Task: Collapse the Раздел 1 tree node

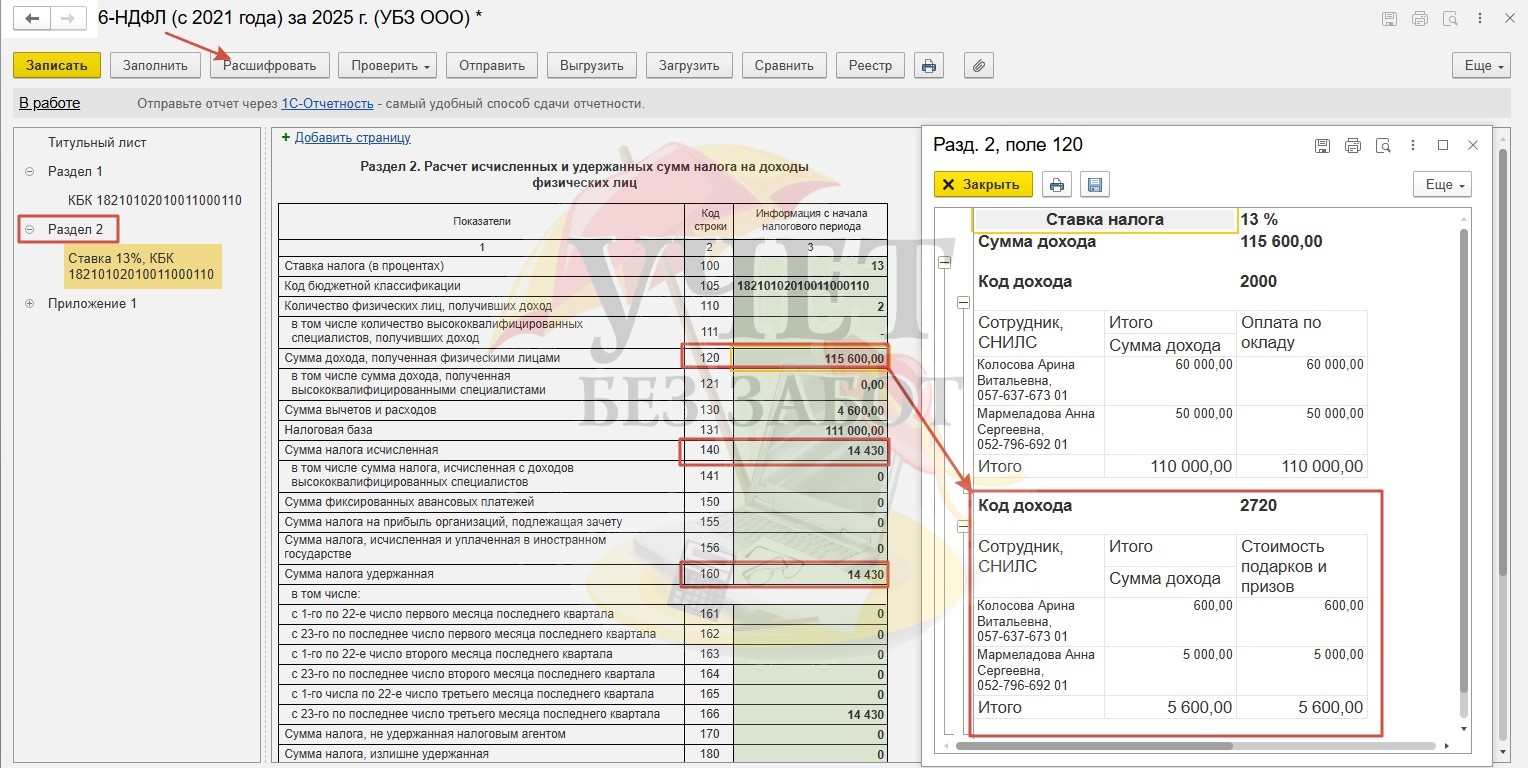Action: (x=29, y=172)
